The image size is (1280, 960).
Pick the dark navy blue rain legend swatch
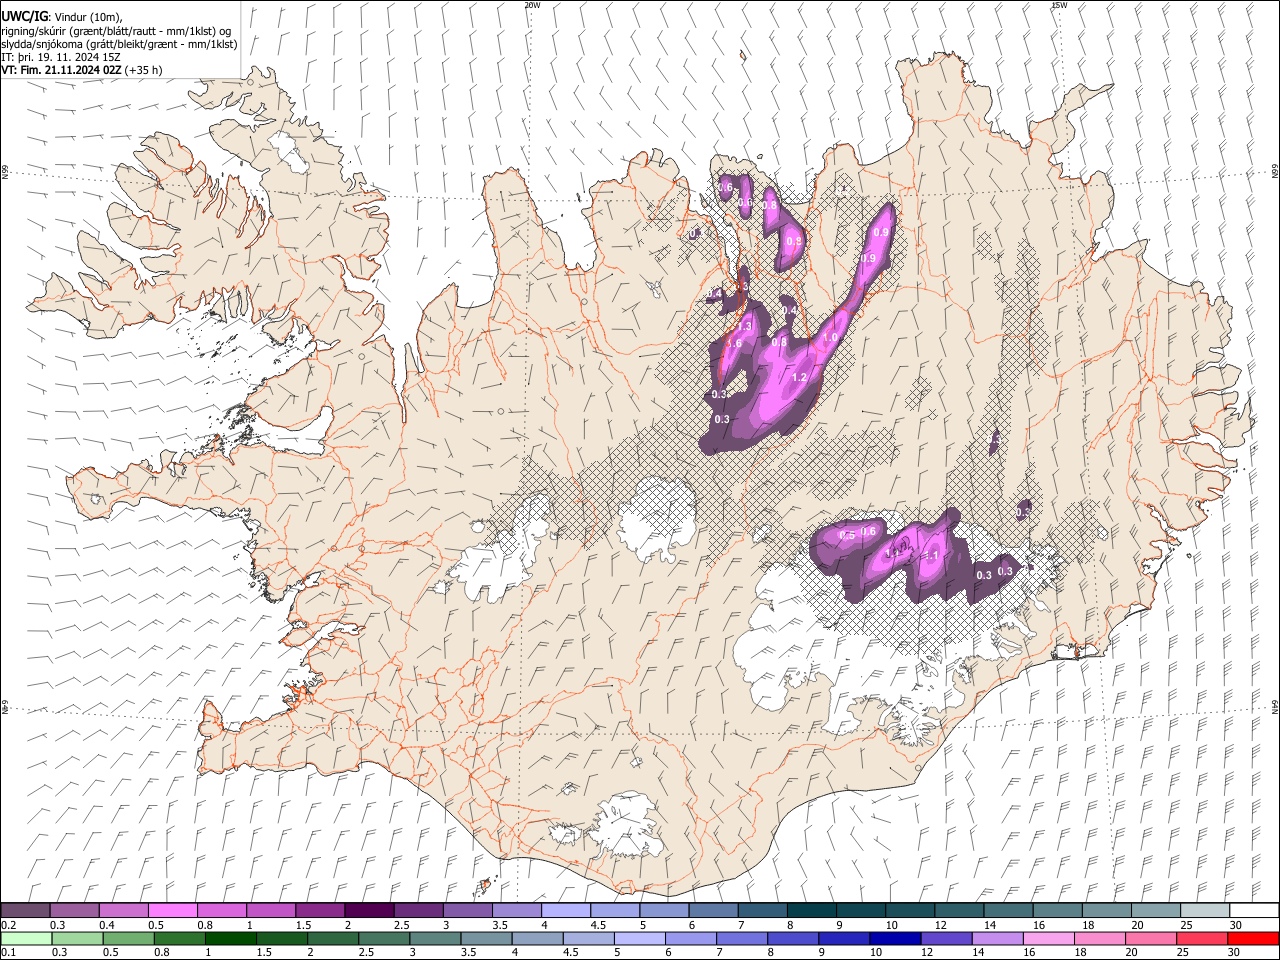(x=894, y=938)
